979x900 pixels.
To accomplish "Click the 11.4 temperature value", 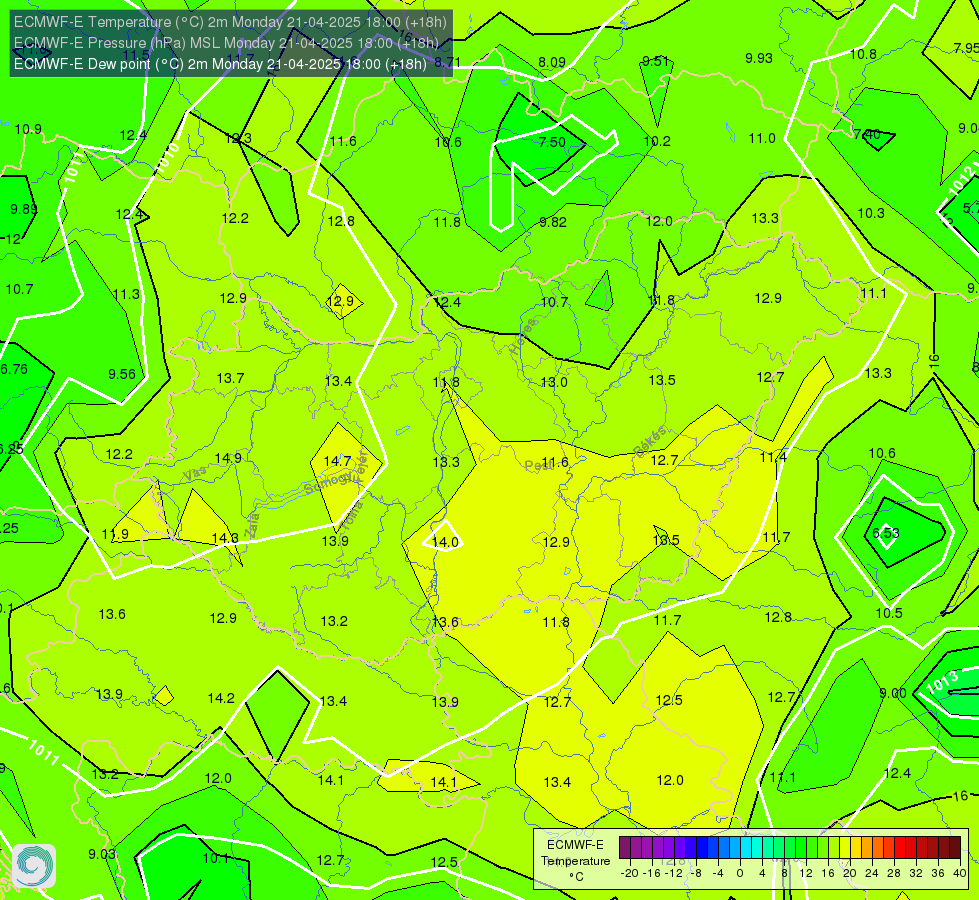I will coord(773,458).
